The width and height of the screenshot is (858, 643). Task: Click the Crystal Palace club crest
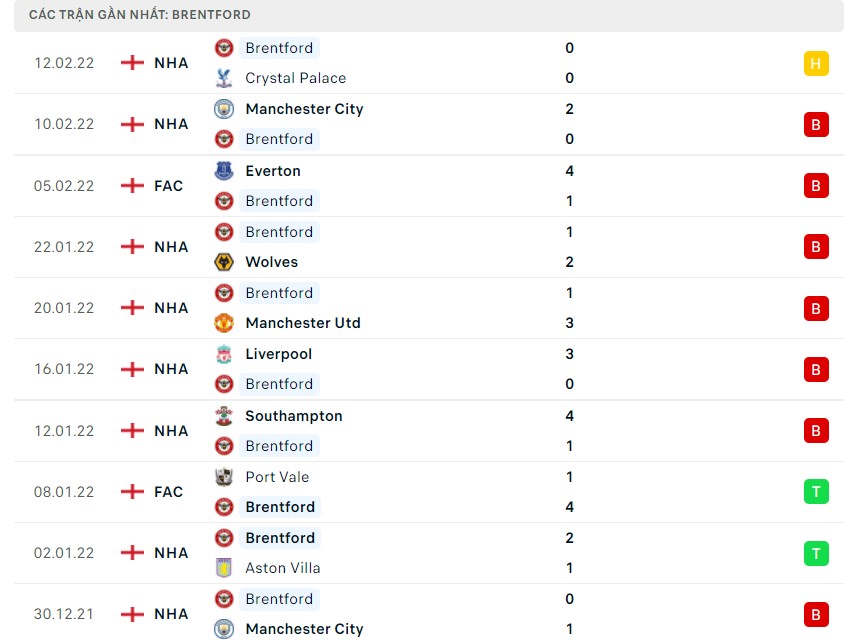[x=224, y=78]
